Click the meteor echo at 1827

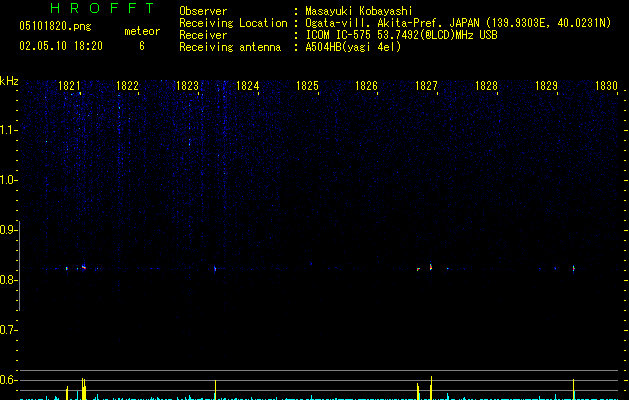pos(430,266)
